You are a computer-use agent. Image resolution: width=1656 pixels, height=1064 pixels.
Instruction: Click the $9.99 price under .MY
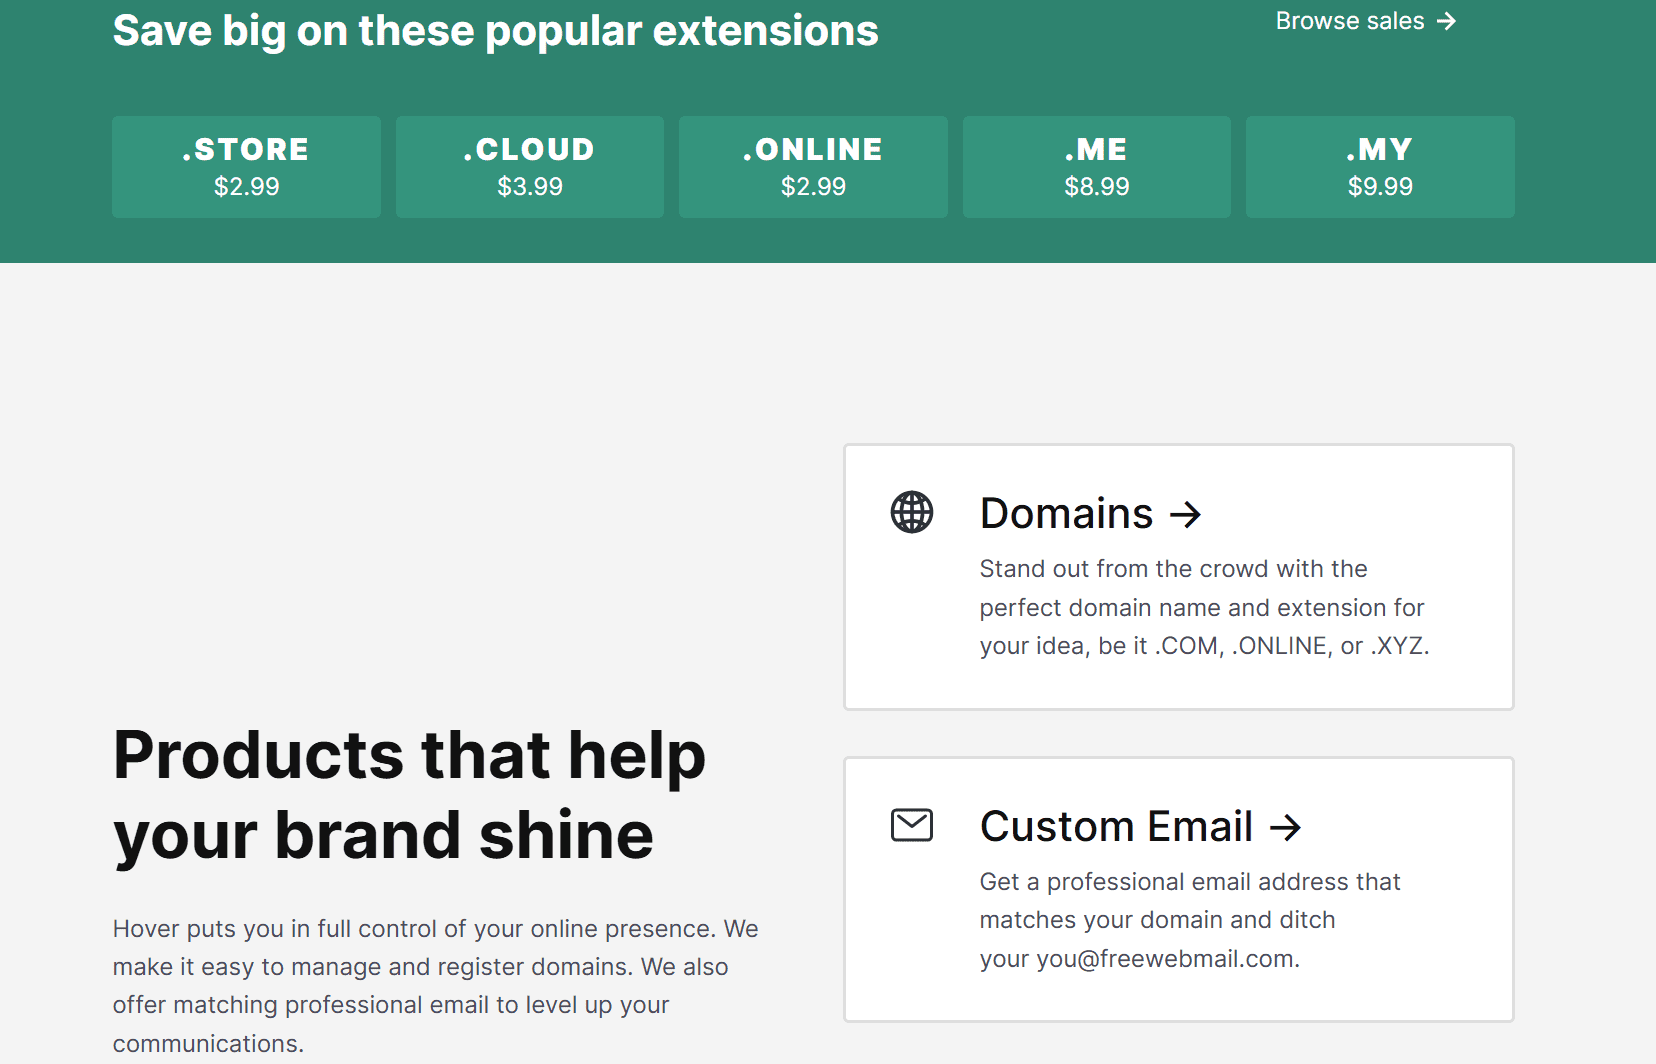coord(1380,187)
